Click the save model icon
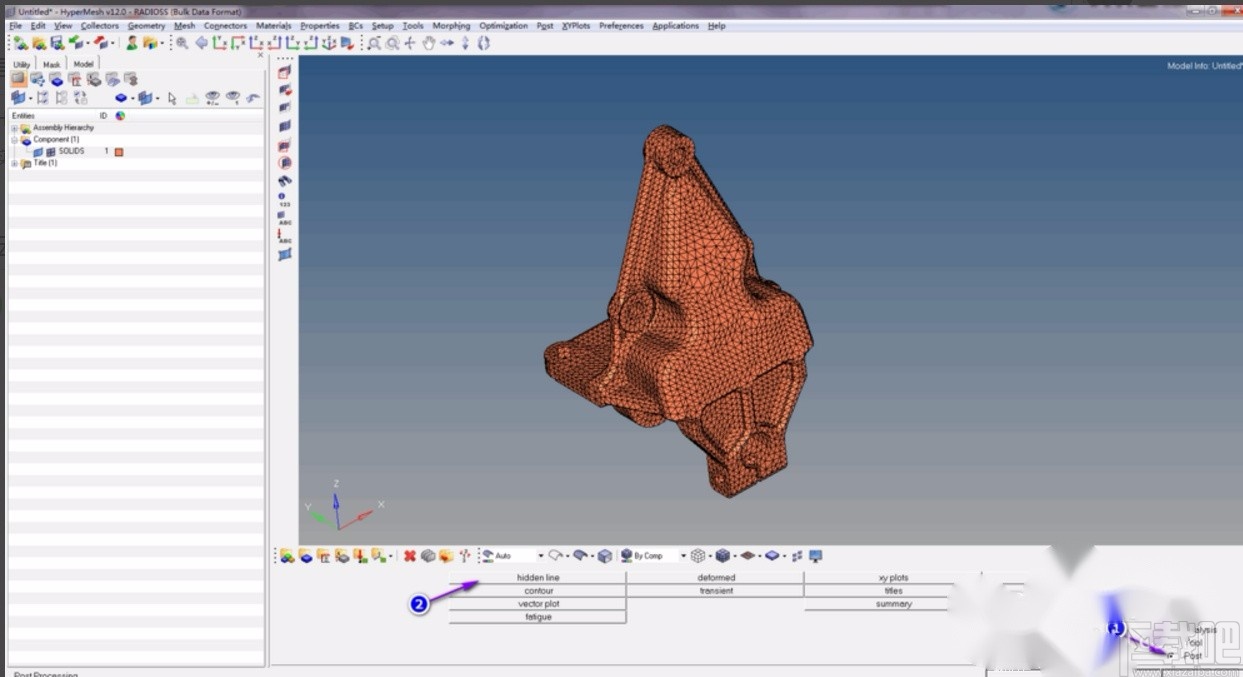The width and height of the screenshot is (1243, 677). tap(57, 43)
